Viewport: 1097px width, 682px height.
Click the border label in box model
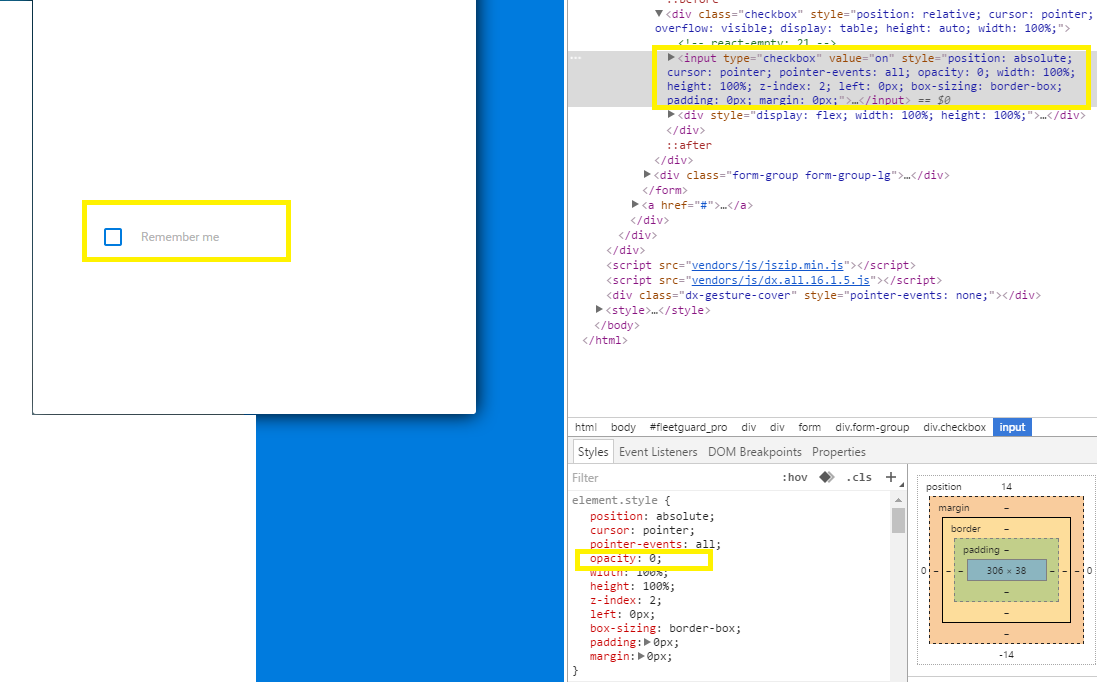(x=965, y=529)
